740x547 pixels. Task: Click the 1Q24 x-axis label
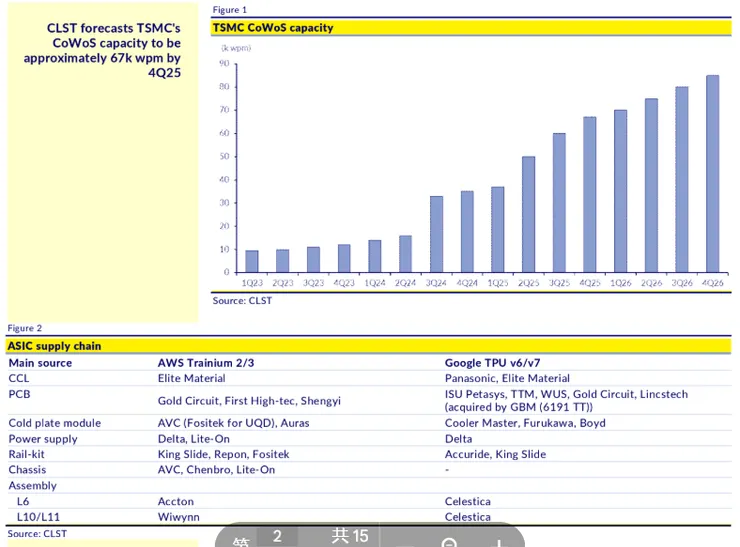coord(375,283)
